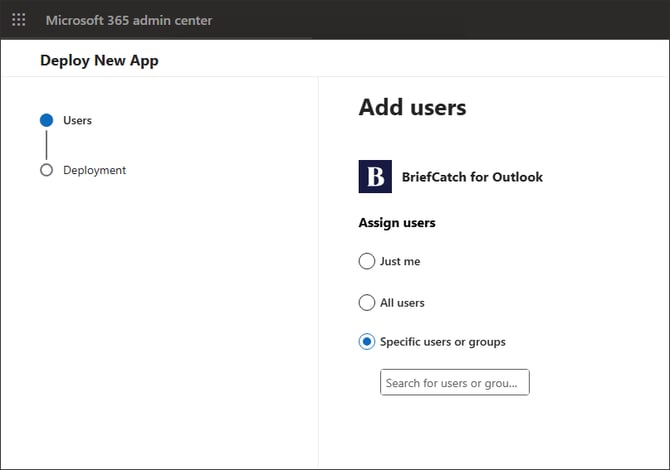The width and height of the screenshot is (670, 470).
Task: Select the Just me radio button
Action: tap(367, 261)
